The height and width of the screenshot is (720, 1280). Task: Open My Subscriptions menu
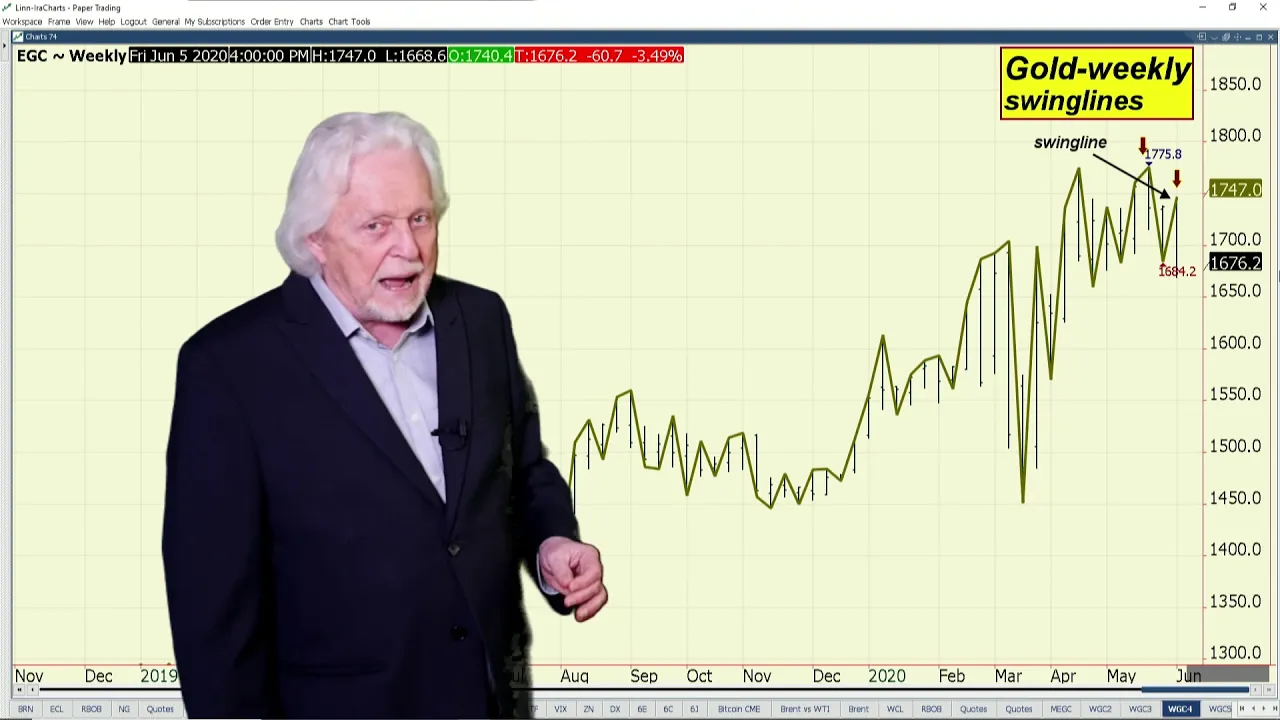coord(214,21)
